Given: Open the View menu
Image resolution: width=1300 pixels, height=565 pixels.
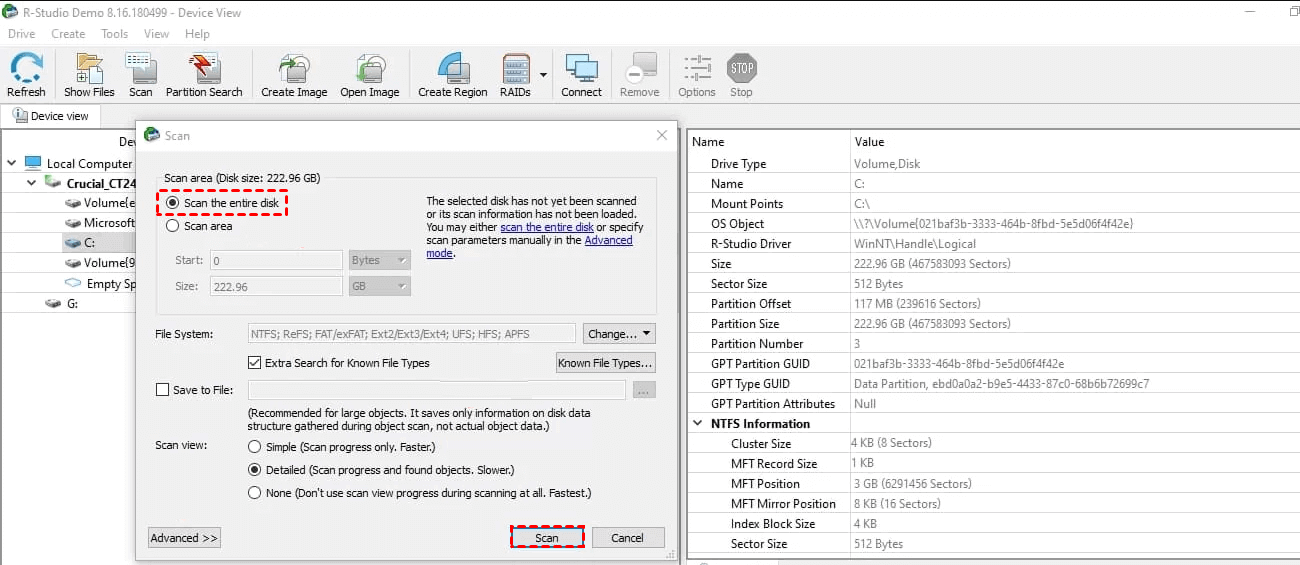Looking at the screenshot, I should (x=156, y=33).
